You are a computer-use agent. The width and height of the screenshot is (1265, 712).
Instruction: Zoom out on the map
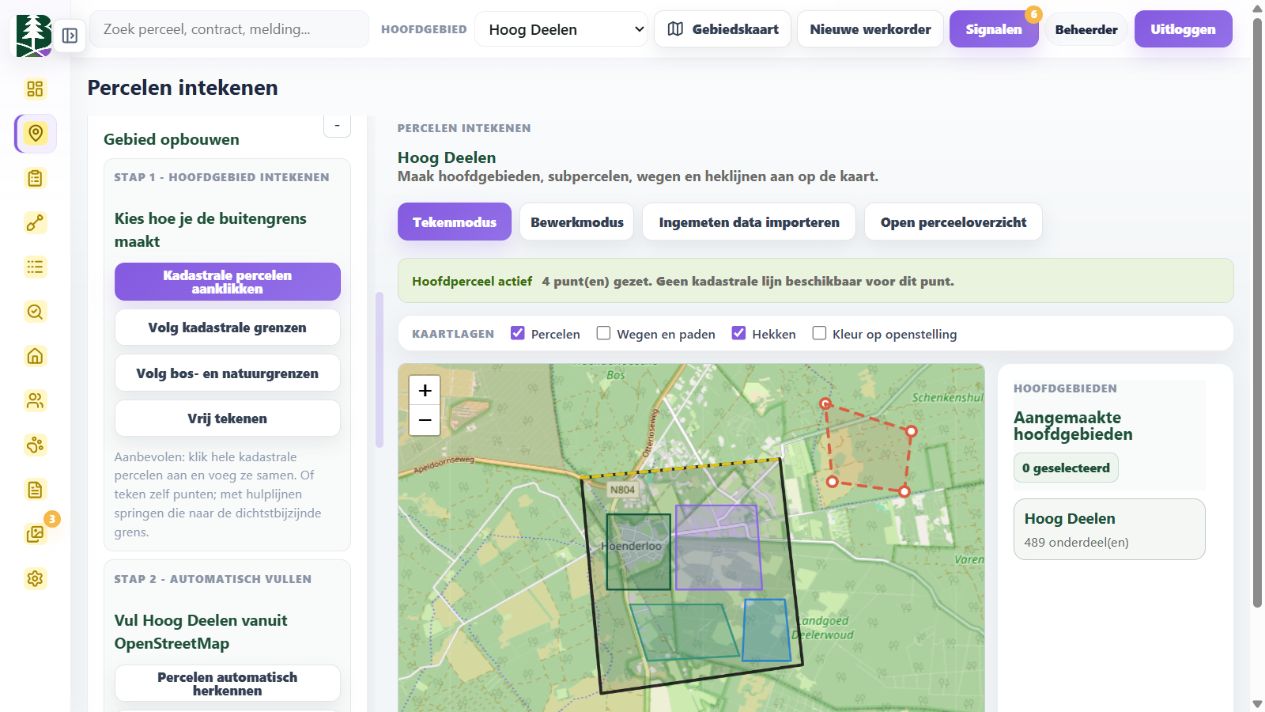(425, 420)
